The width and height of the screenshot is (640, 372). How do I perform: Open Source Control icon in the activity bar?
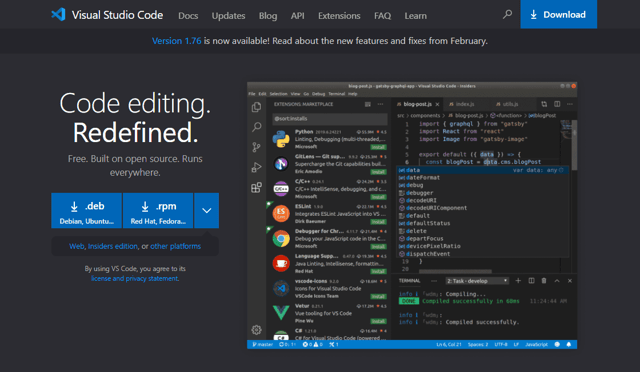(x=256, y=147)
